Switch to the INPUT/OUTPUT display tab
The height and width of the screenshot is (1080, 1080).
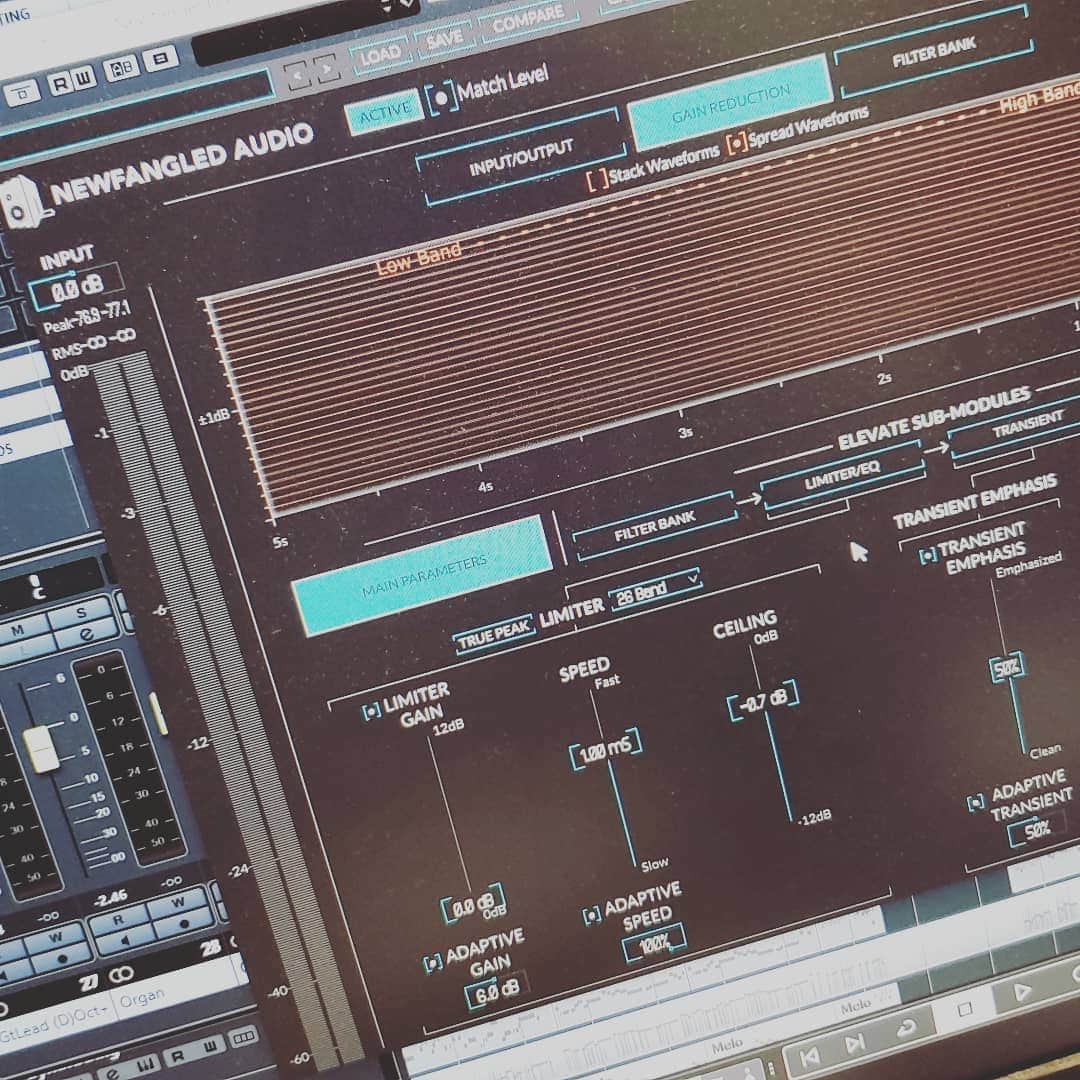[x=521, y=156]
